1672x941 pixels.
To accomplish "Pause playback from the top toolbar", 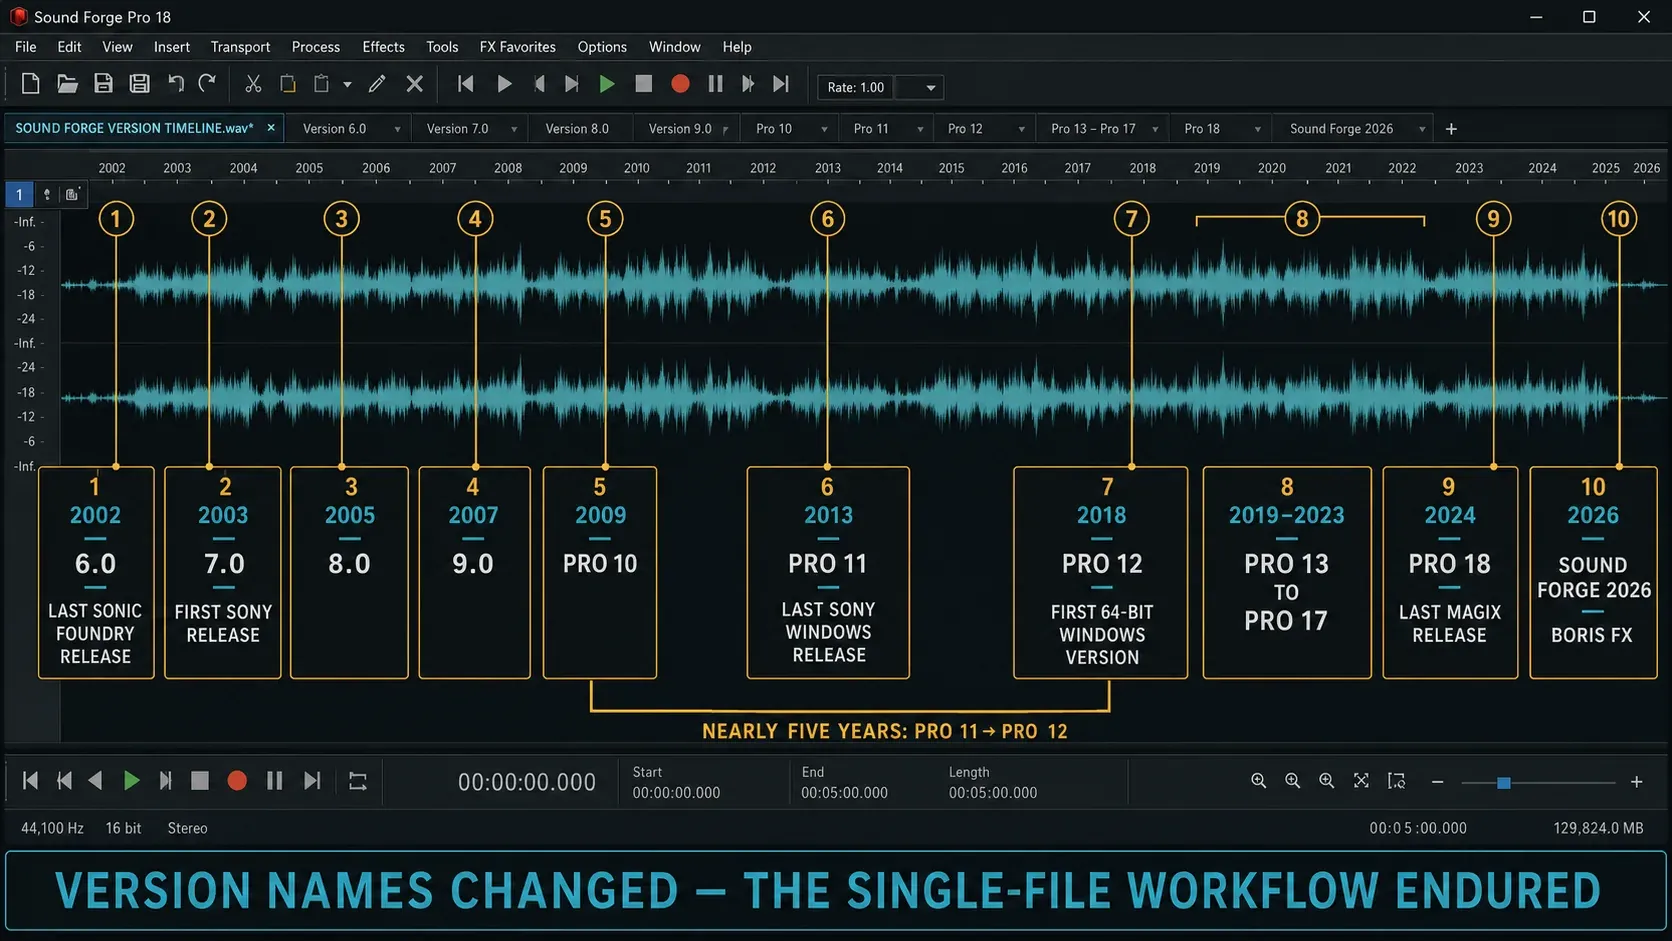I will tap(715, 84).
